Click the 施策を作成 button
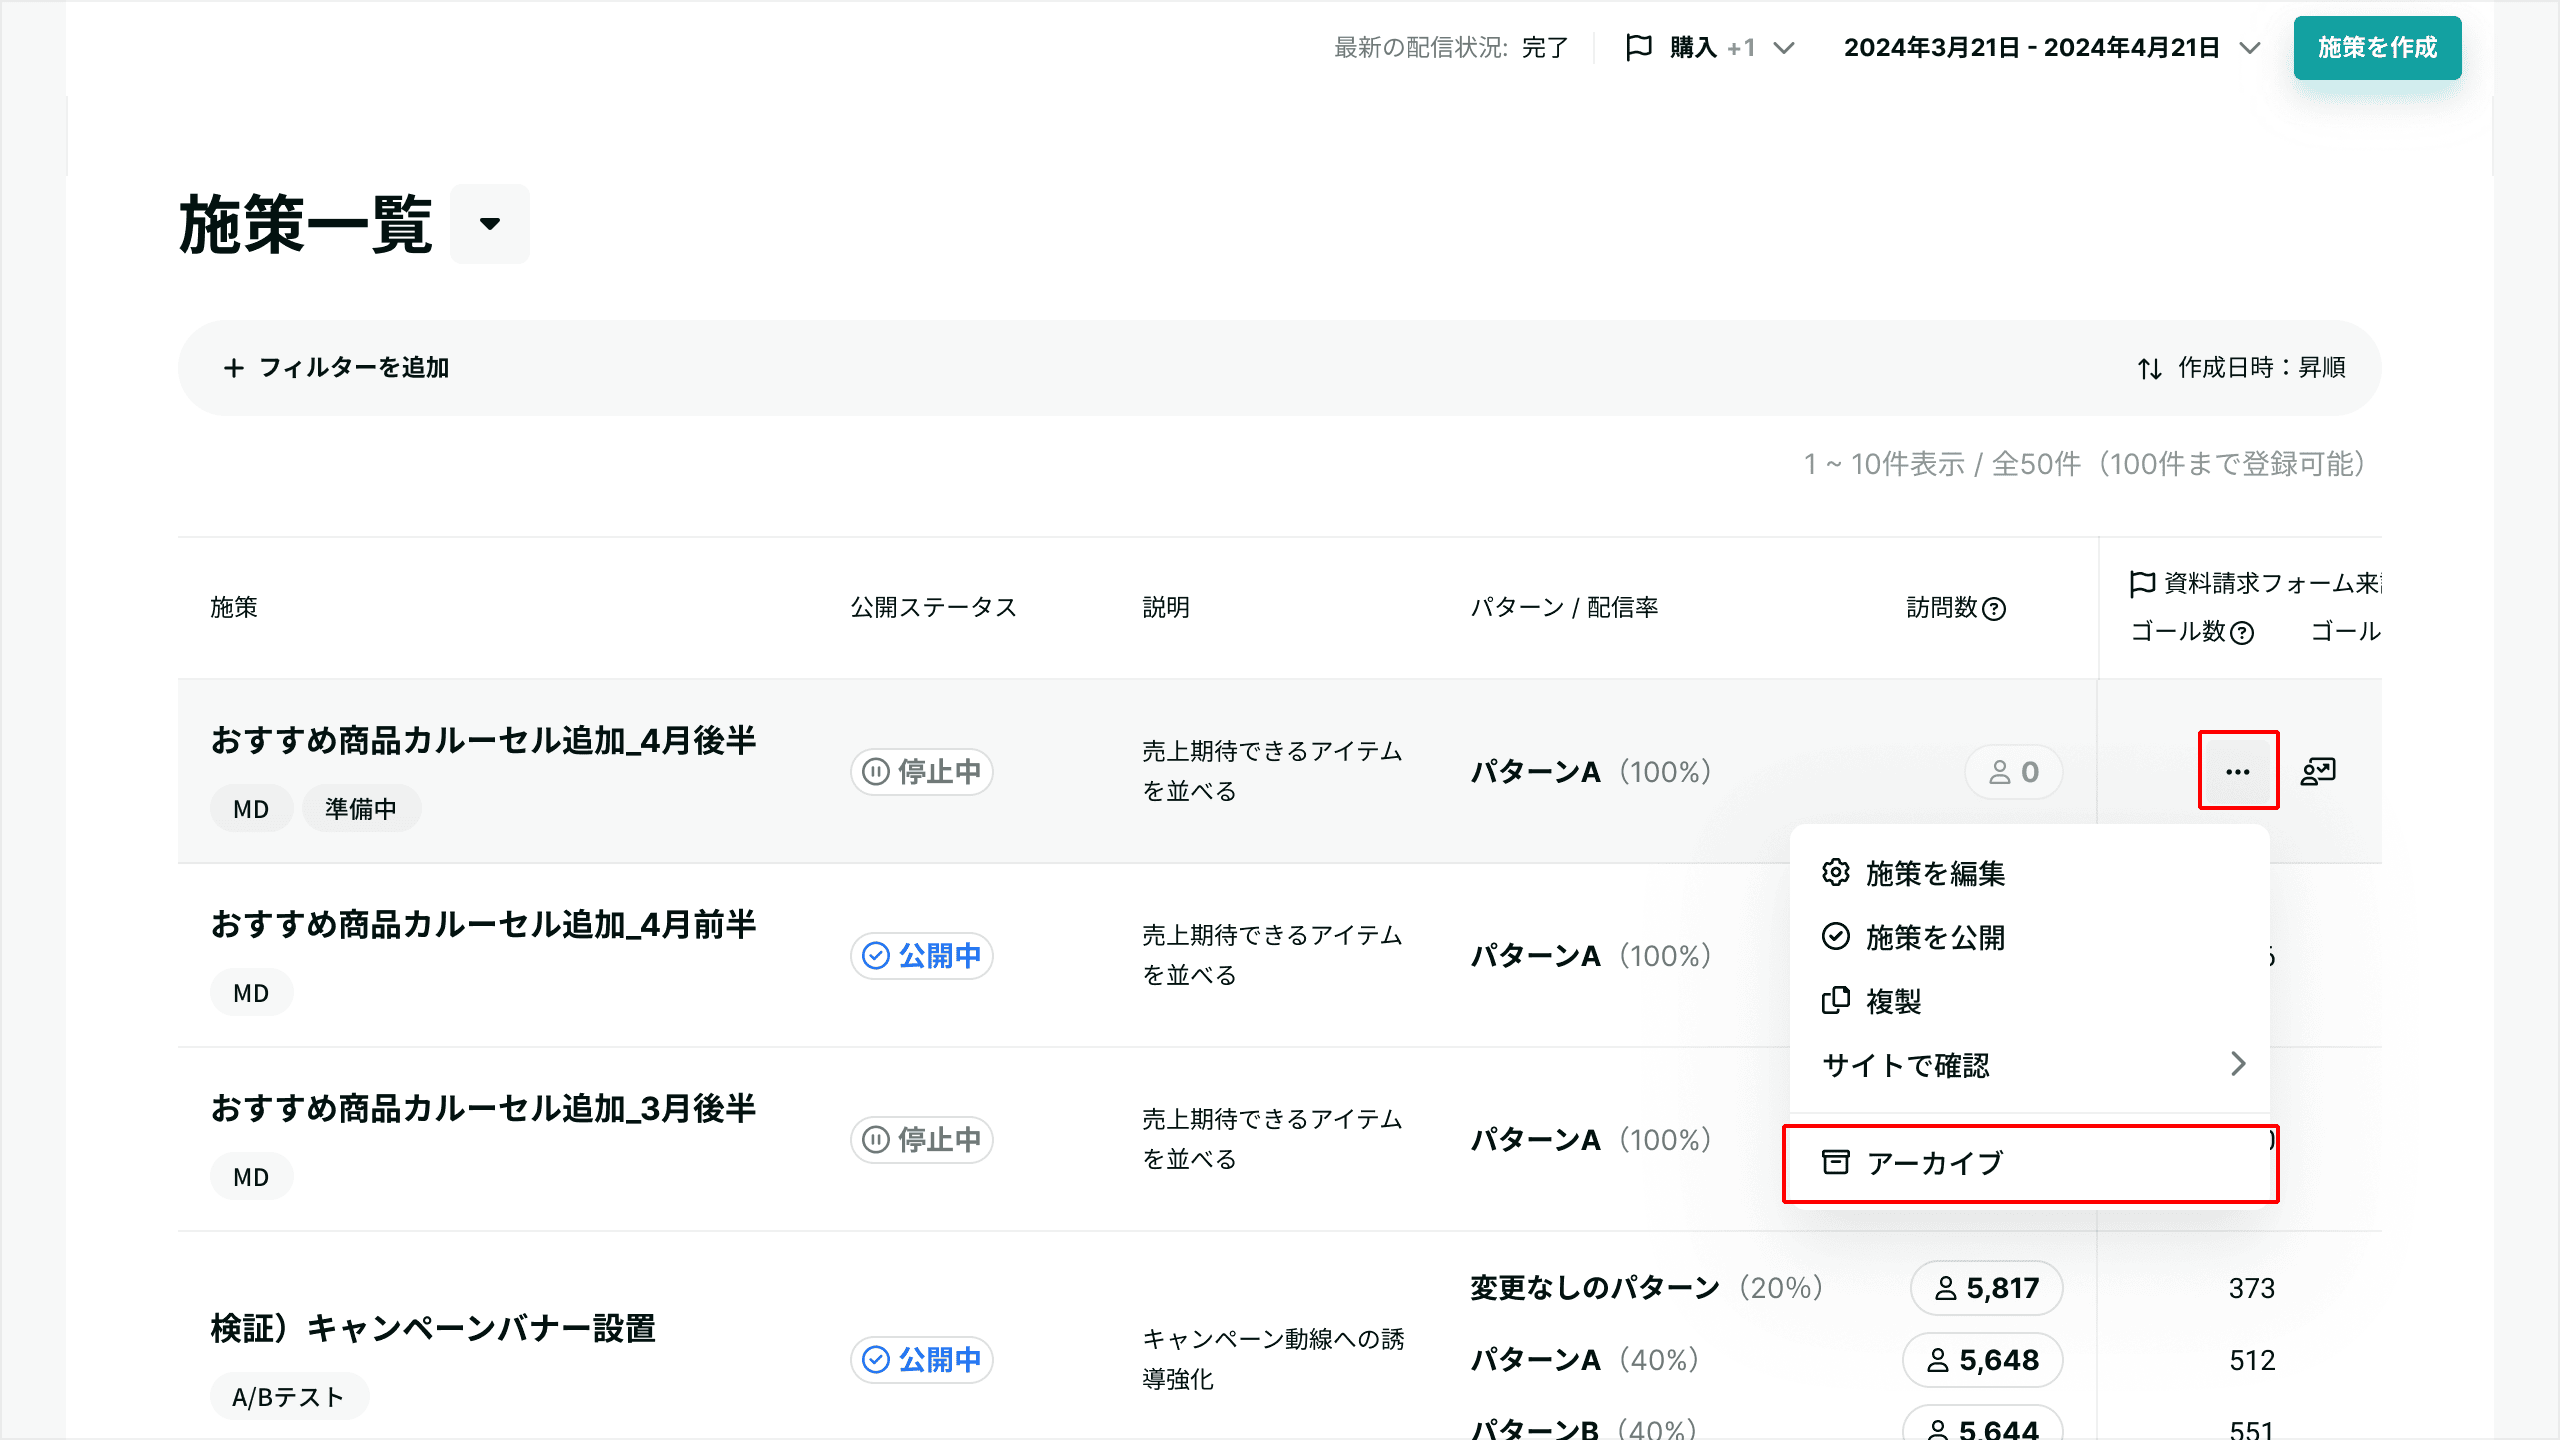 (2377, 47)
